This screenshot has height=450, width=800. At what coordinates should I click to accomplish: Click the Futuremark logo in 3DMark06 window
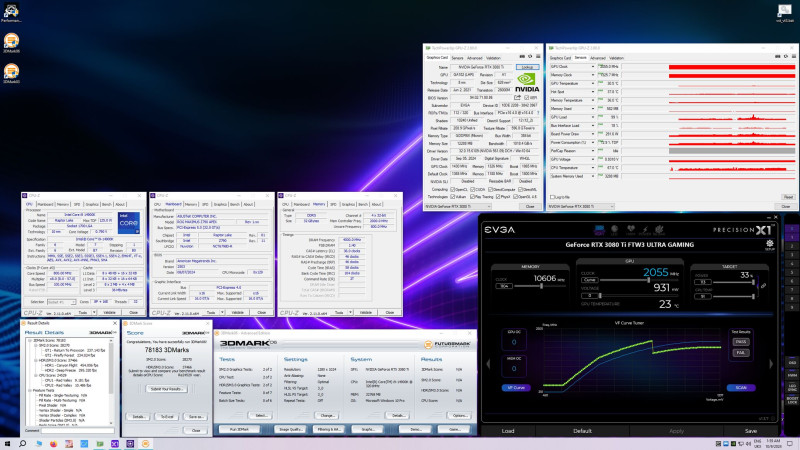[447, 344]
